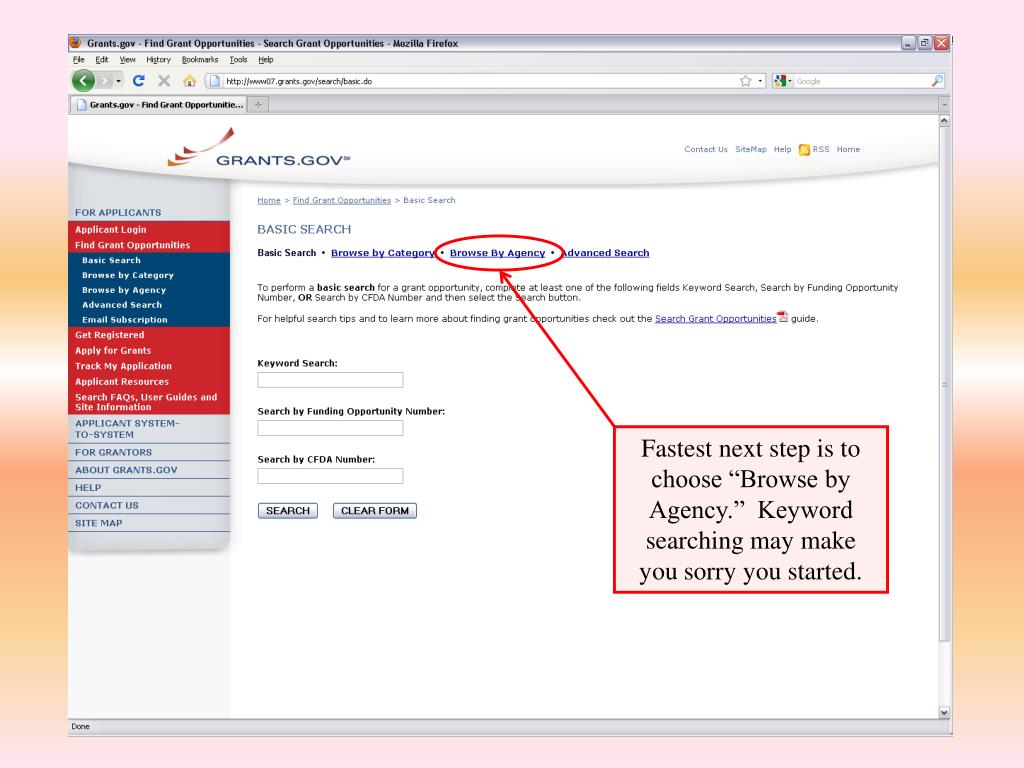1024x768 pixels.
Task: Open the Google search engine selector
Action: pyautogui.click(x=782, y=81)
